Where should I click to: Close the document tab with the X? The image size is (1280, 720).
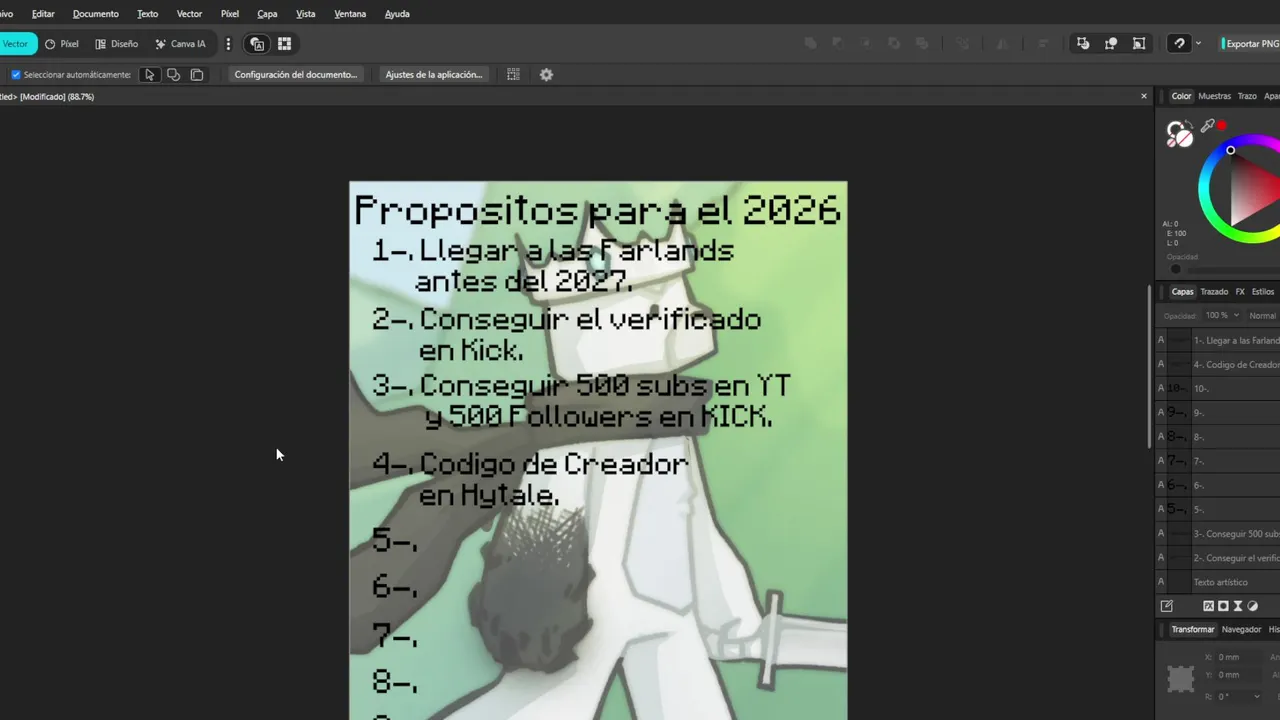(x=1144, y=96)
